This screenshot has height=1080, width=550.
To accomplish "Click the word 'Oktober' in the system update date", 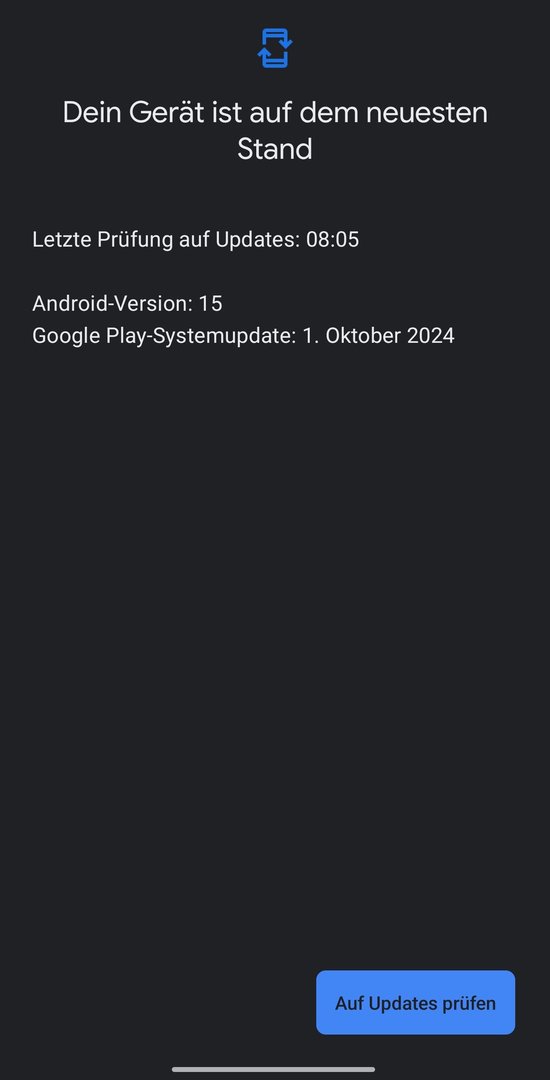I will (359, 335).
